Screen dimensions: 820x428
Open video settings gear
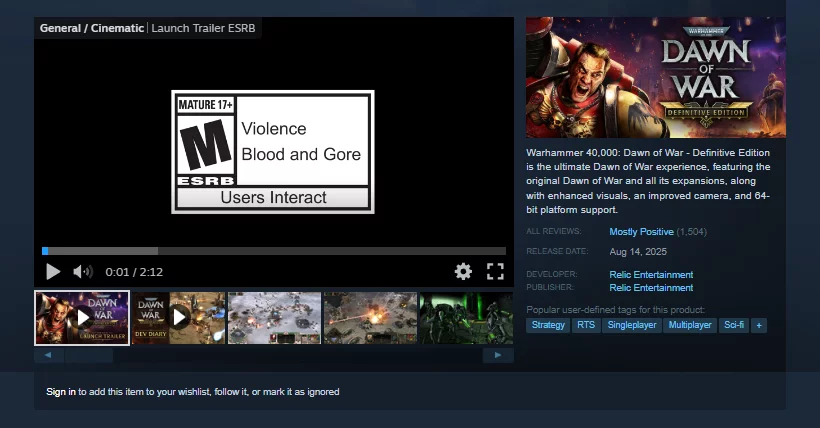coord(463,271)
